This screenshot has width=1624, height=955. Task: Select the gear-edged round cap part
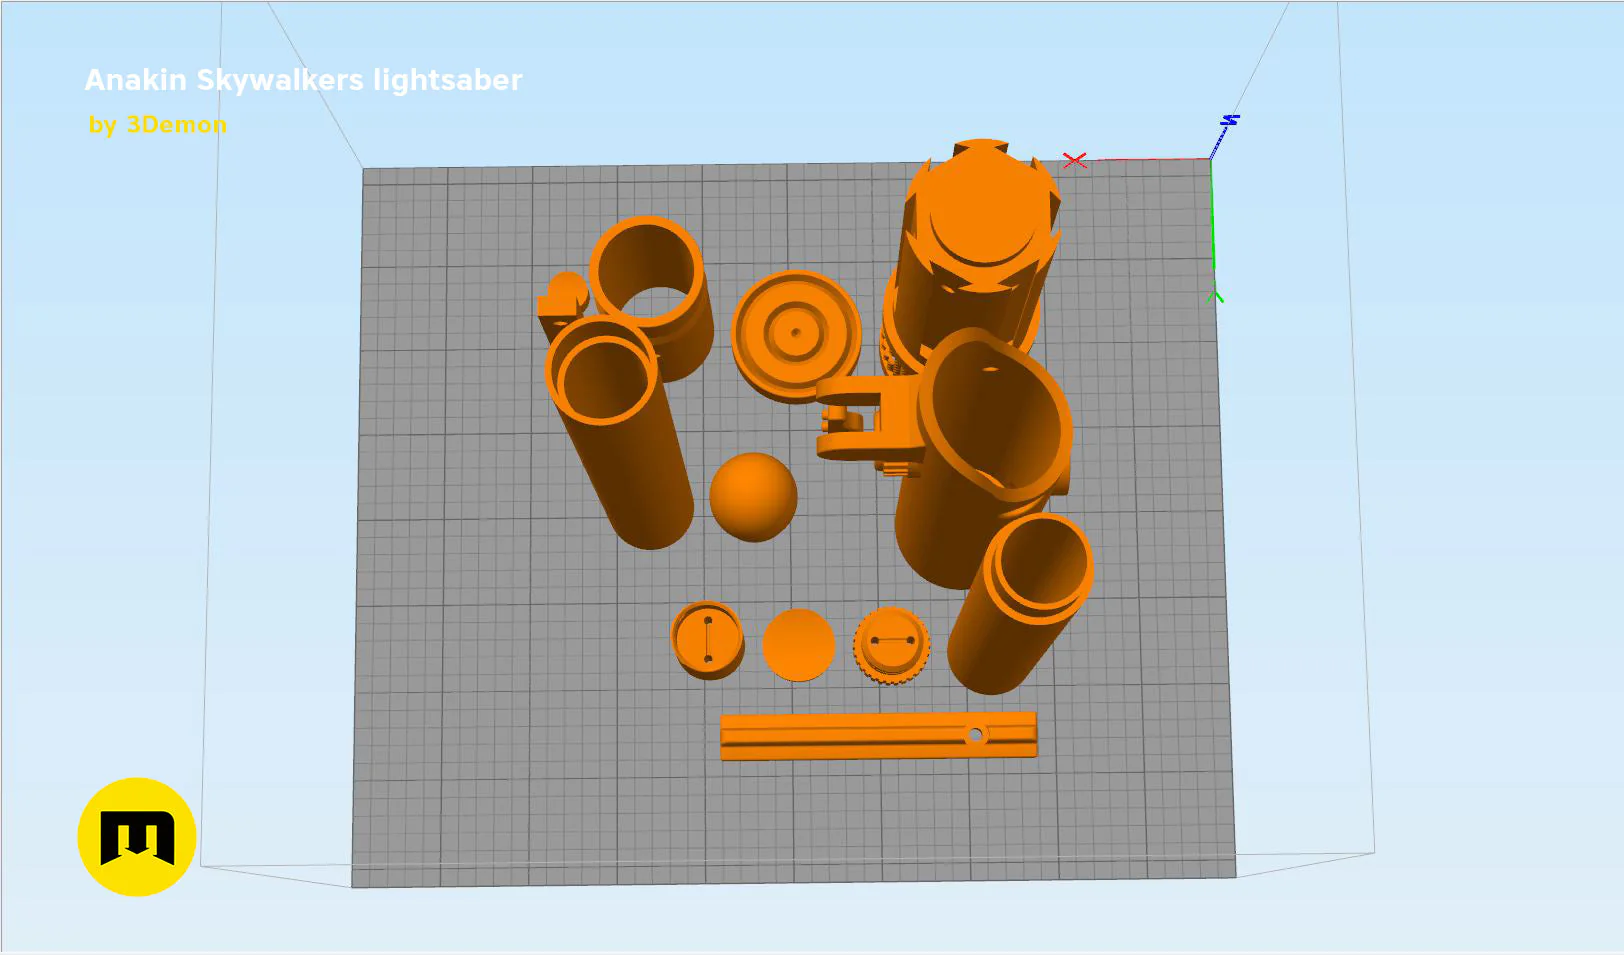coord(891,645)
